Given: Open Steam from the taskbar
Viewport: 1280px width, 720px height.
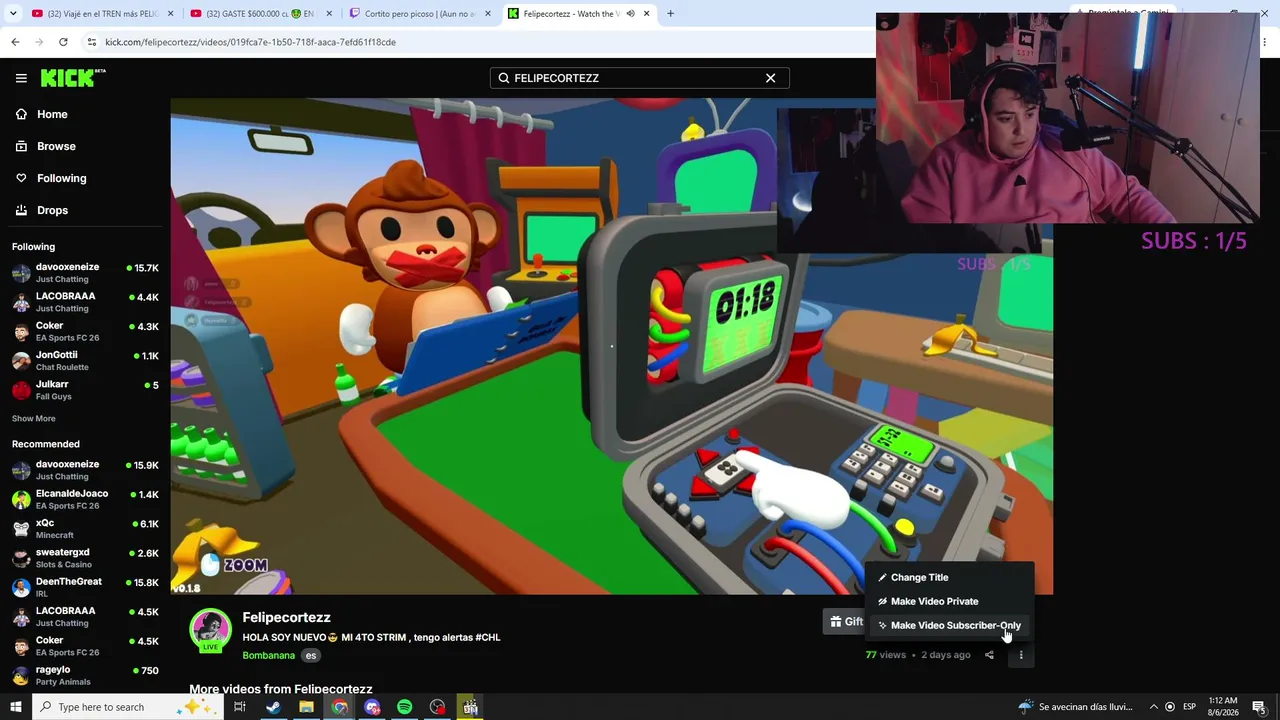Looking at the screenshot, I should pos(273,707).
